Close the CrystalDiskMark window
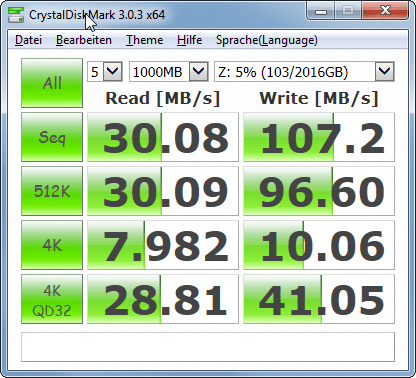Image resolution: width=416 pixels, height=378 pixels. pos(386,11)
